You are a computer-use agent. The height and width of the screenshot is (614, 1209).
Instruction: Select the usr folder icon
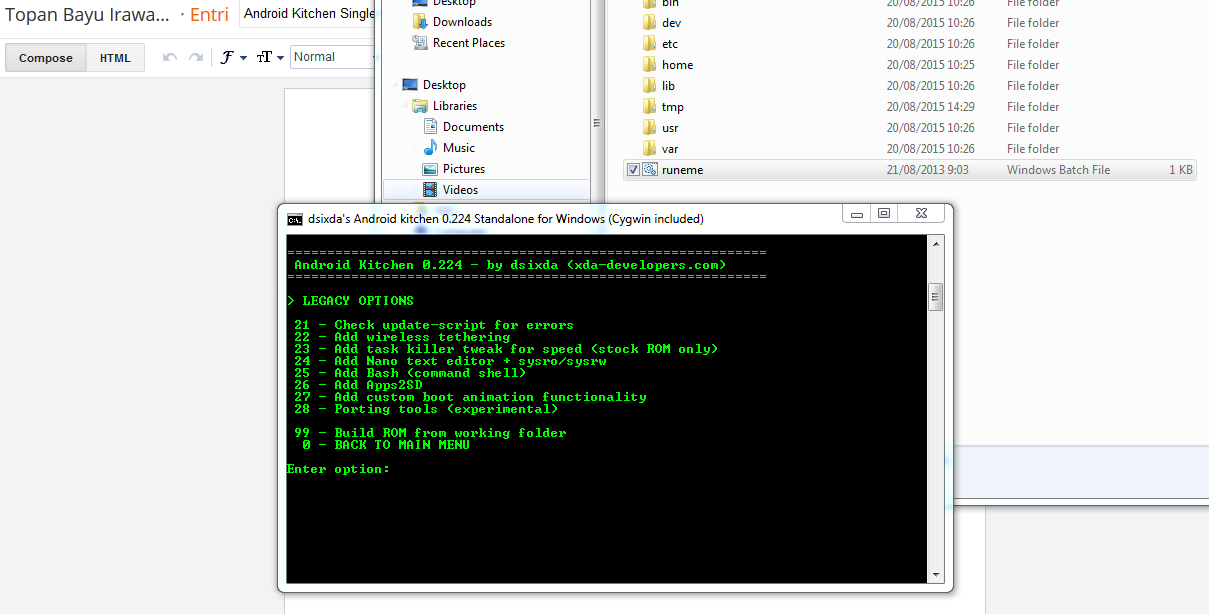(649, 128)
